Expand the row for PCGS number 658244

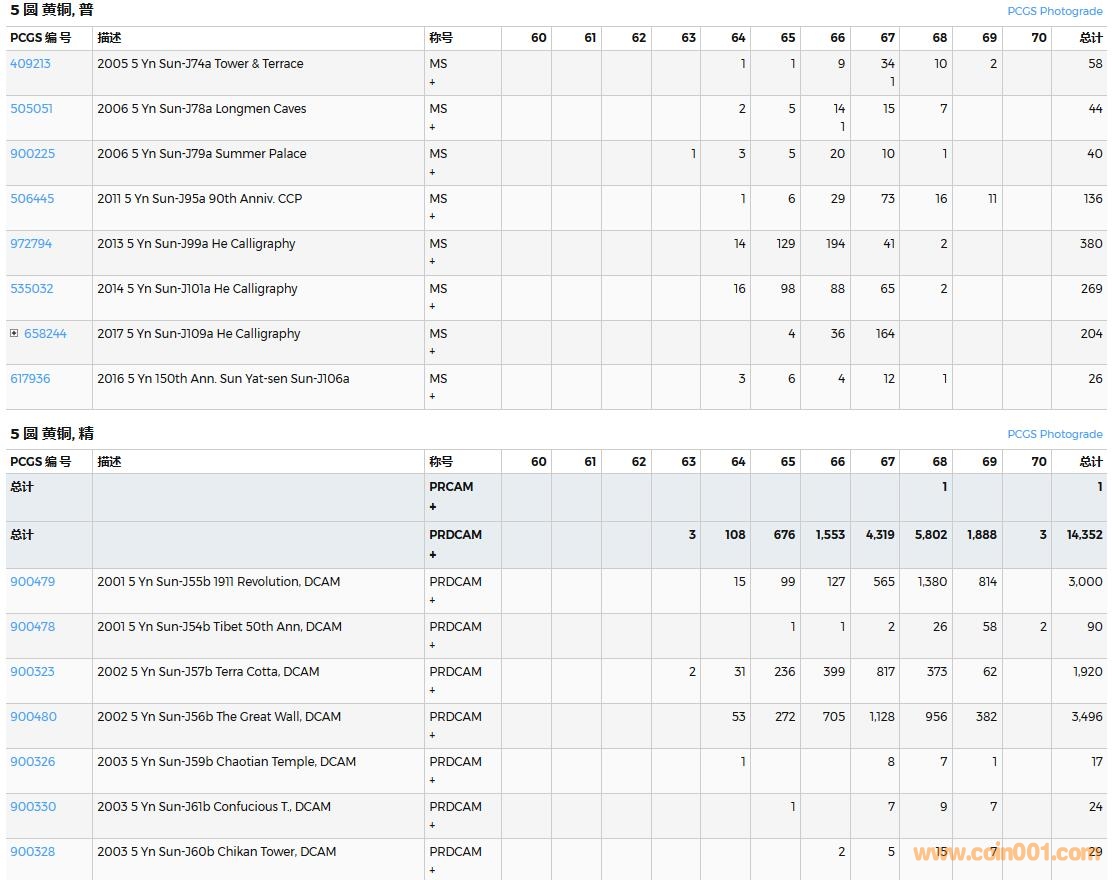14,333
